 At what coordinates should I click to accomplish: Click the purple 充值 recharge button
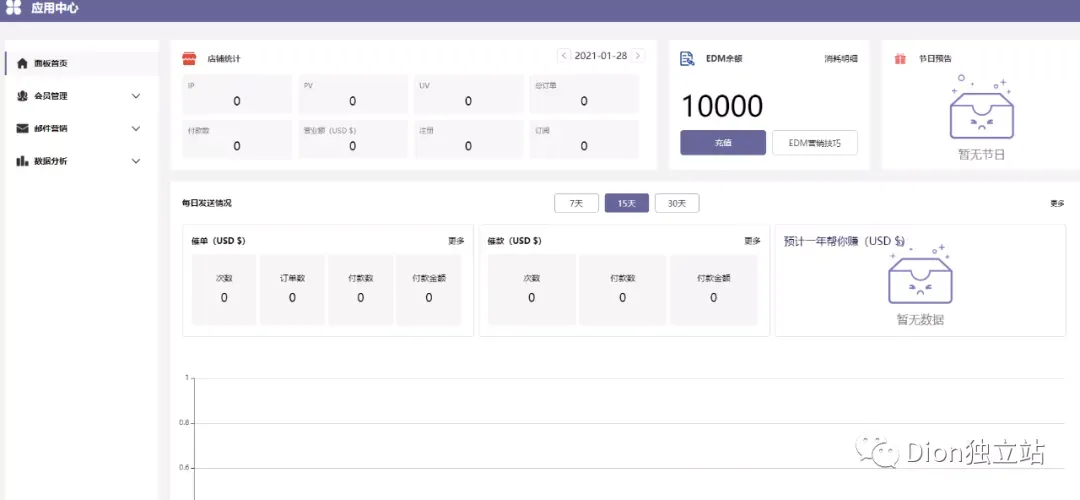click(723, 143)
